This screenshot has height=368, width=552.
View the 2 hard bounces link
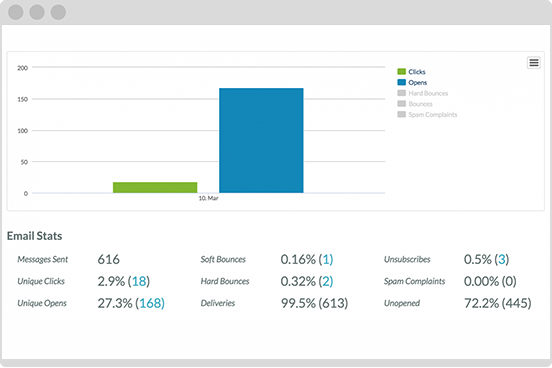coord(326,281)
